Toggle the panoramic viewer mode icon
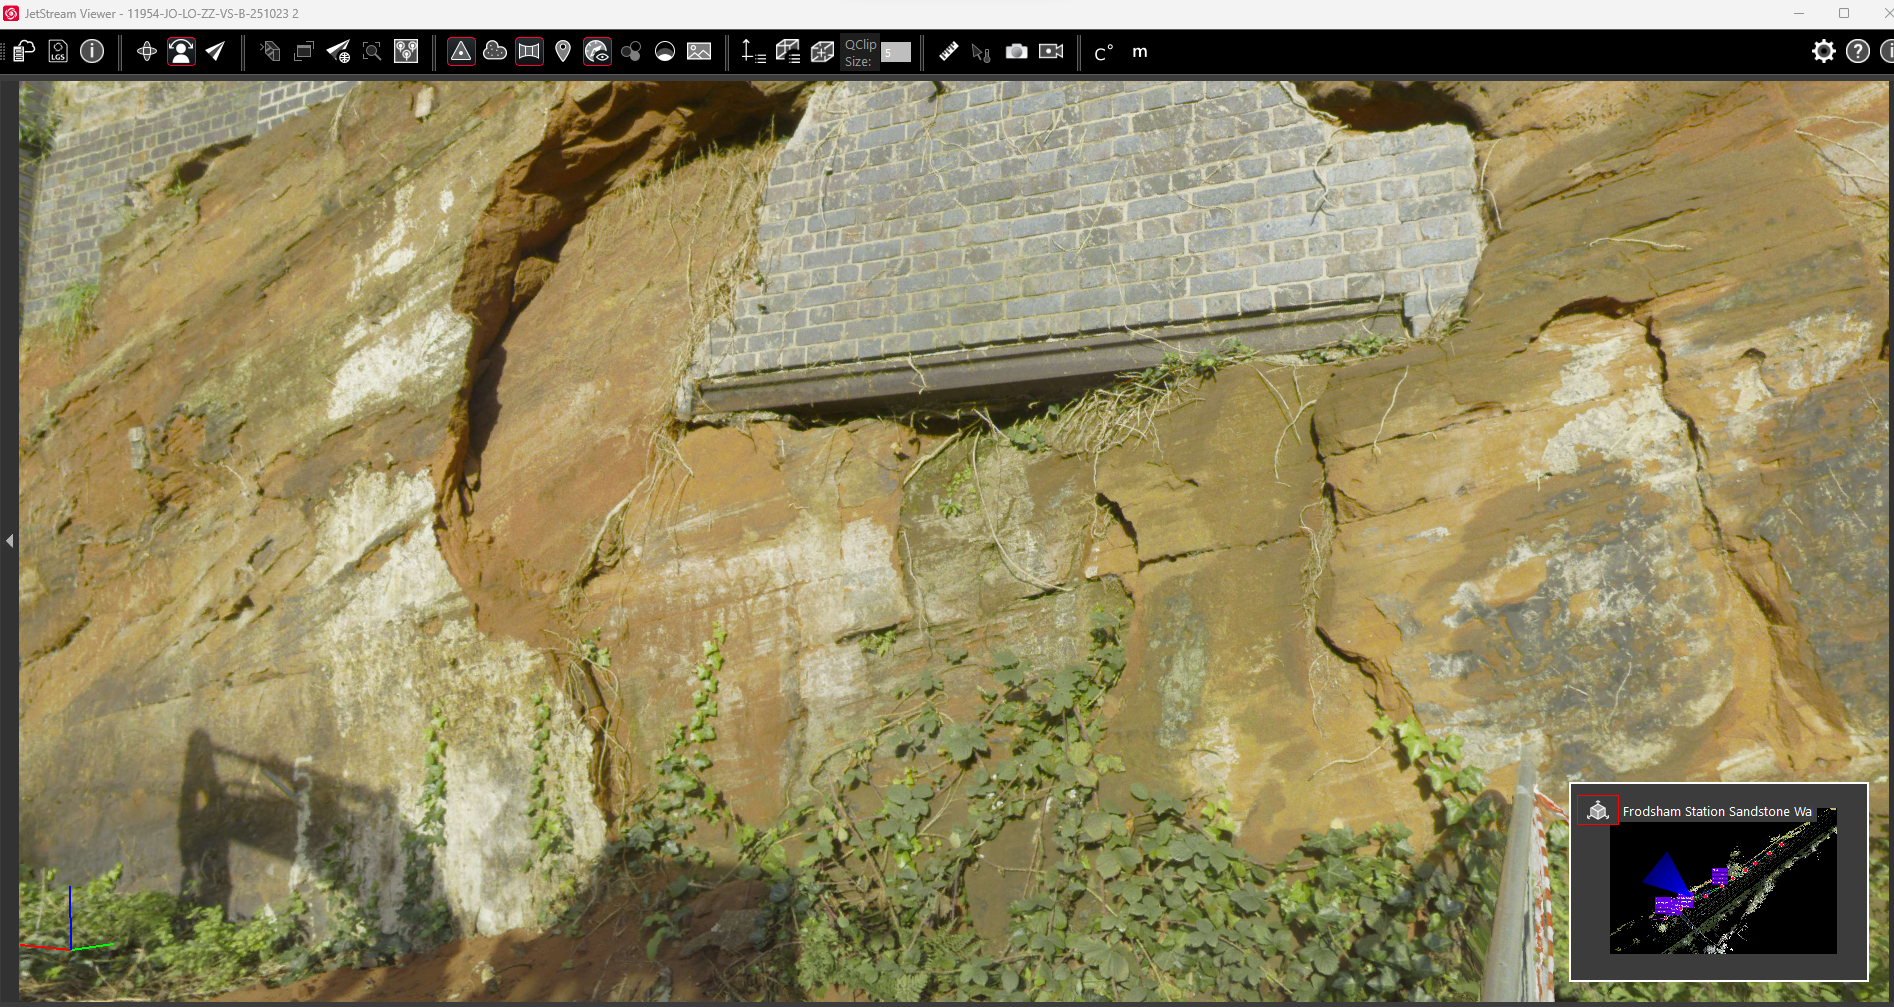 (181, 51)
